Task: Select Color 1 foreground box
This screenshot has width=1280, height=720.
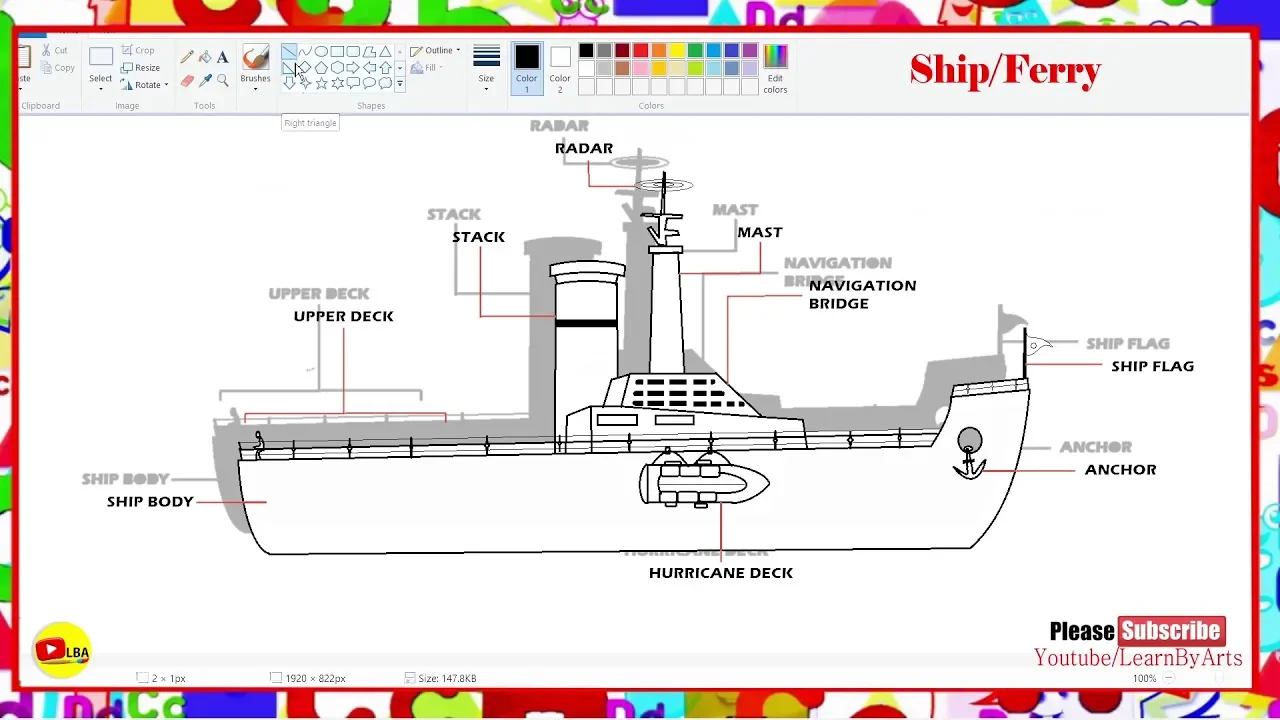Action: point(527,69)
